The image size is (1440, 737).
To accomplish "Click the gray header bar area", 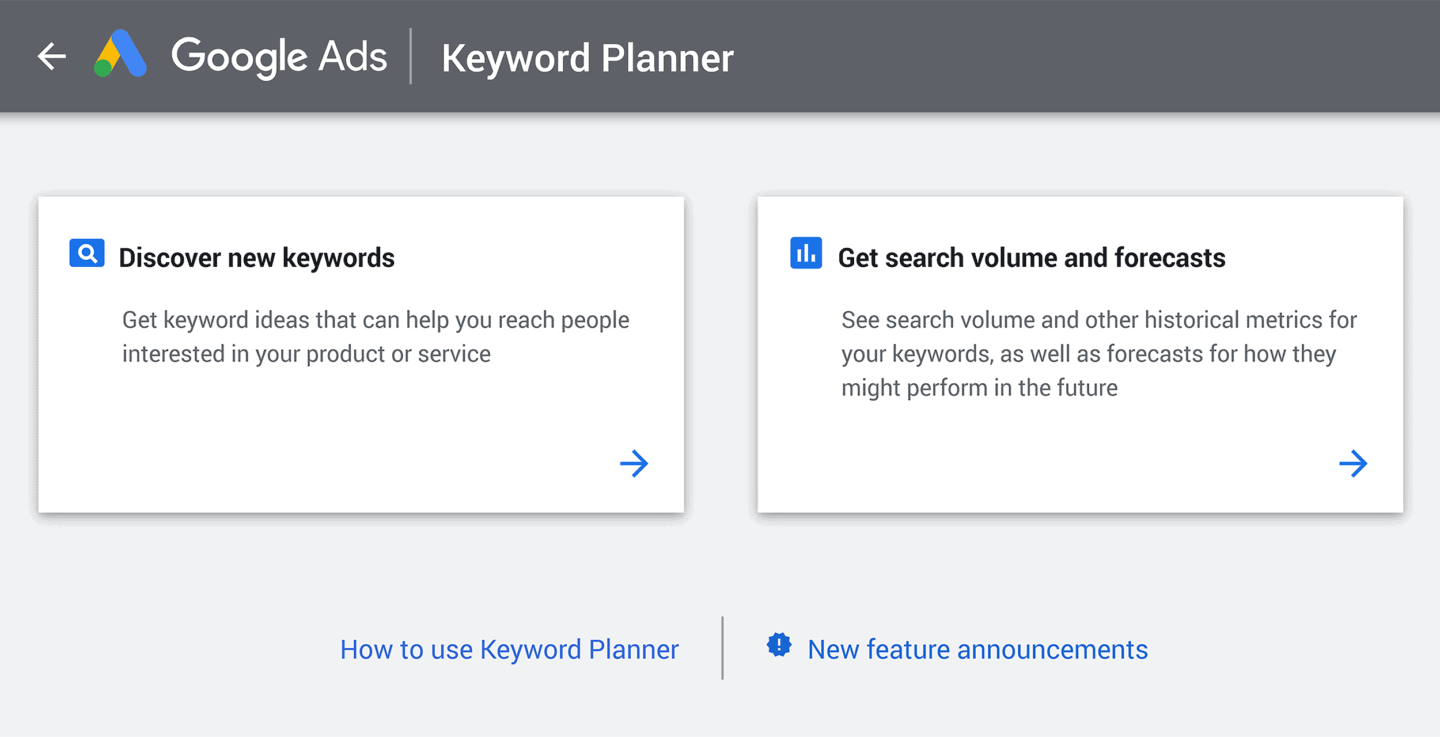I will (x=1100, y=56).
